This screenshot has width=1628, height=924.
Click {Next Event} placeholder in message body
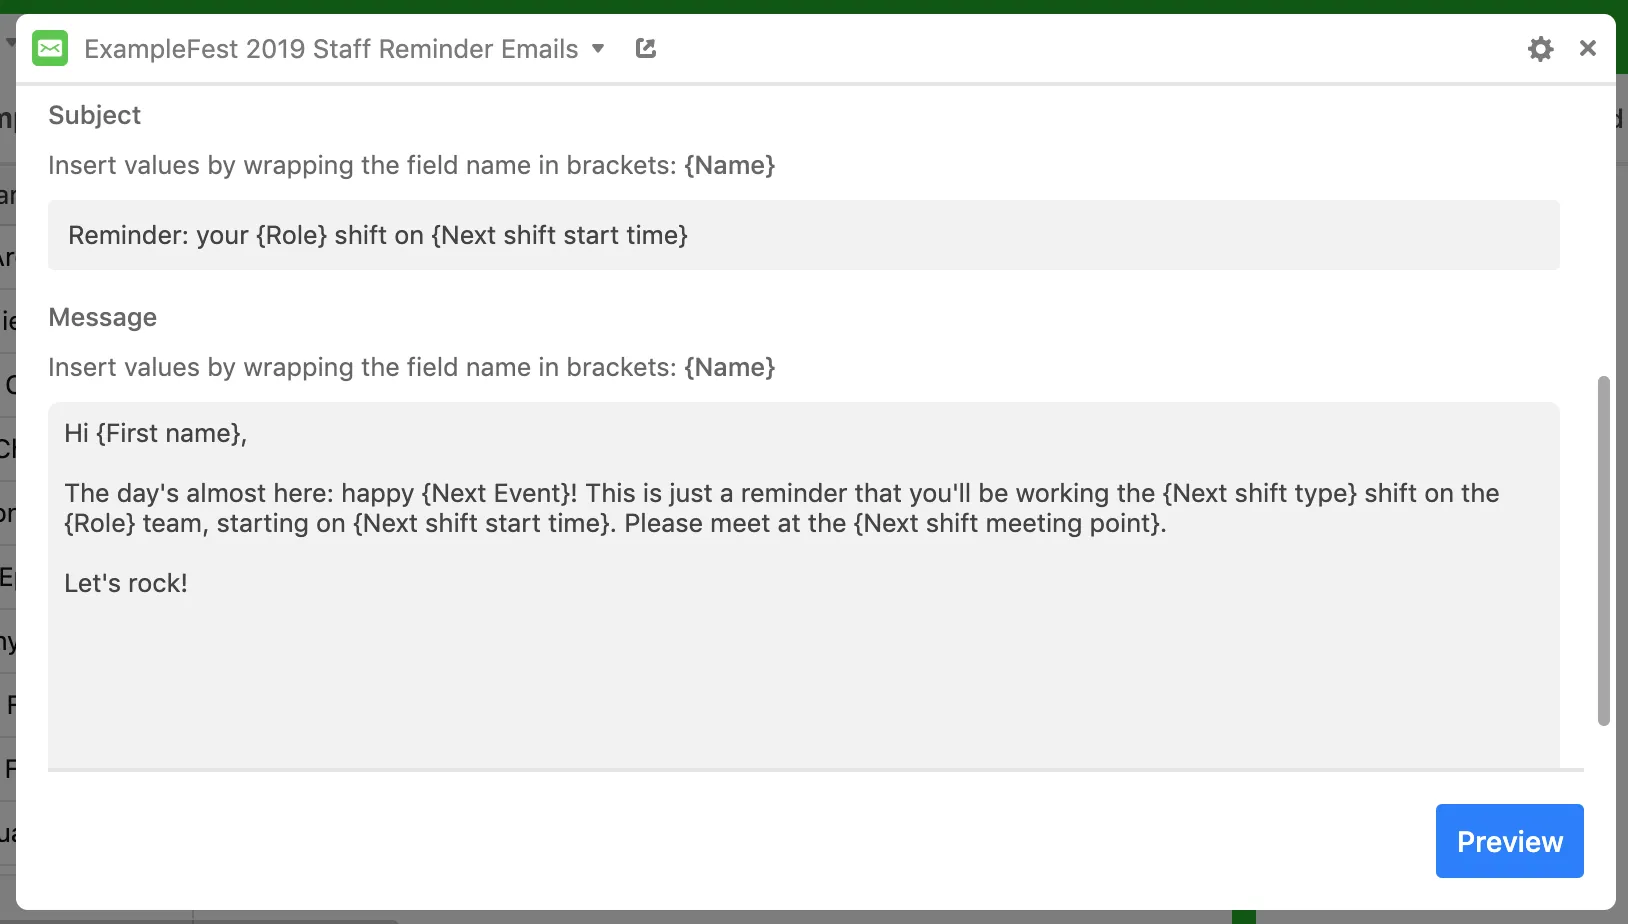pos(496,493)
